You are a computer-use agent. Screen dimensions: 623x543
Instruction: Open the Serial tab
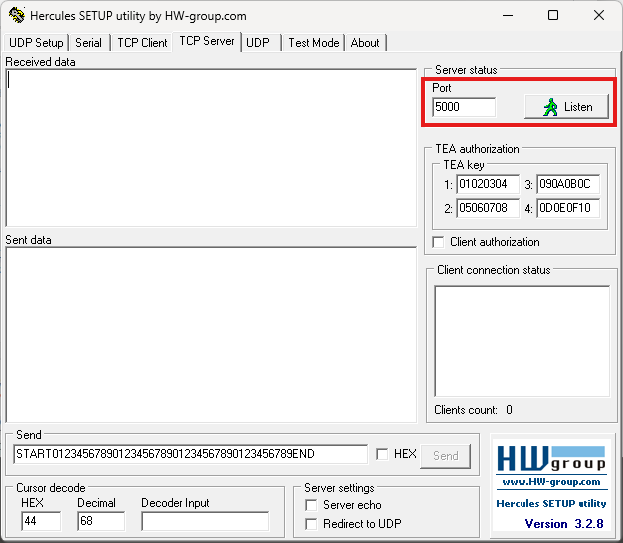pos(88,43)
